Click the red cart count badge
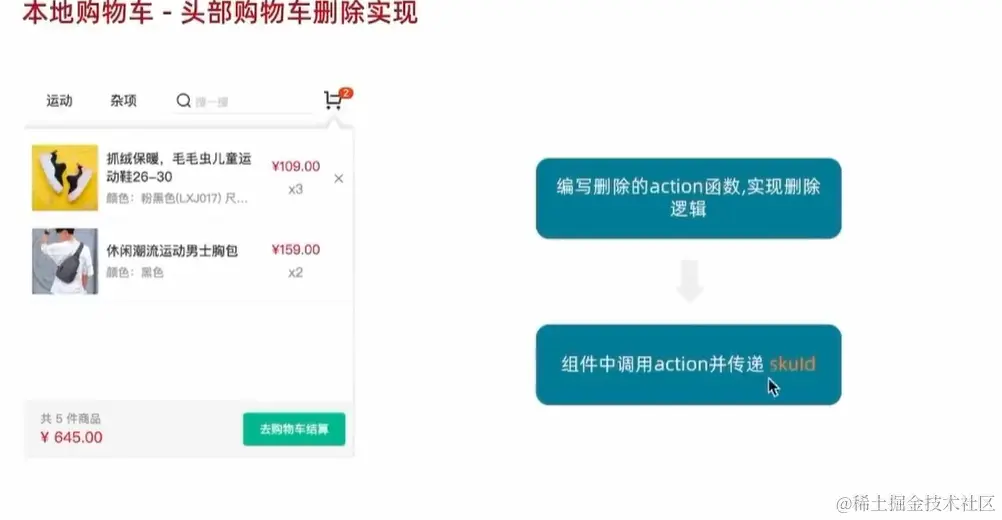This screenshot has height=520, width=1002. click(346, 93)
